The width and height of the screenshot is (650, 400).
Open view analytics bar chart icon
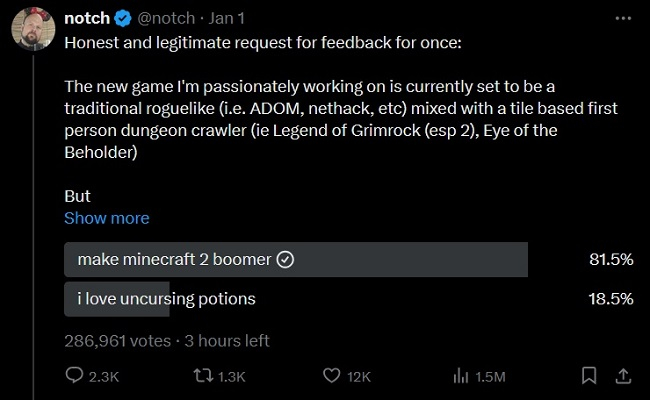pyautogui.click(x=461, y=376)
